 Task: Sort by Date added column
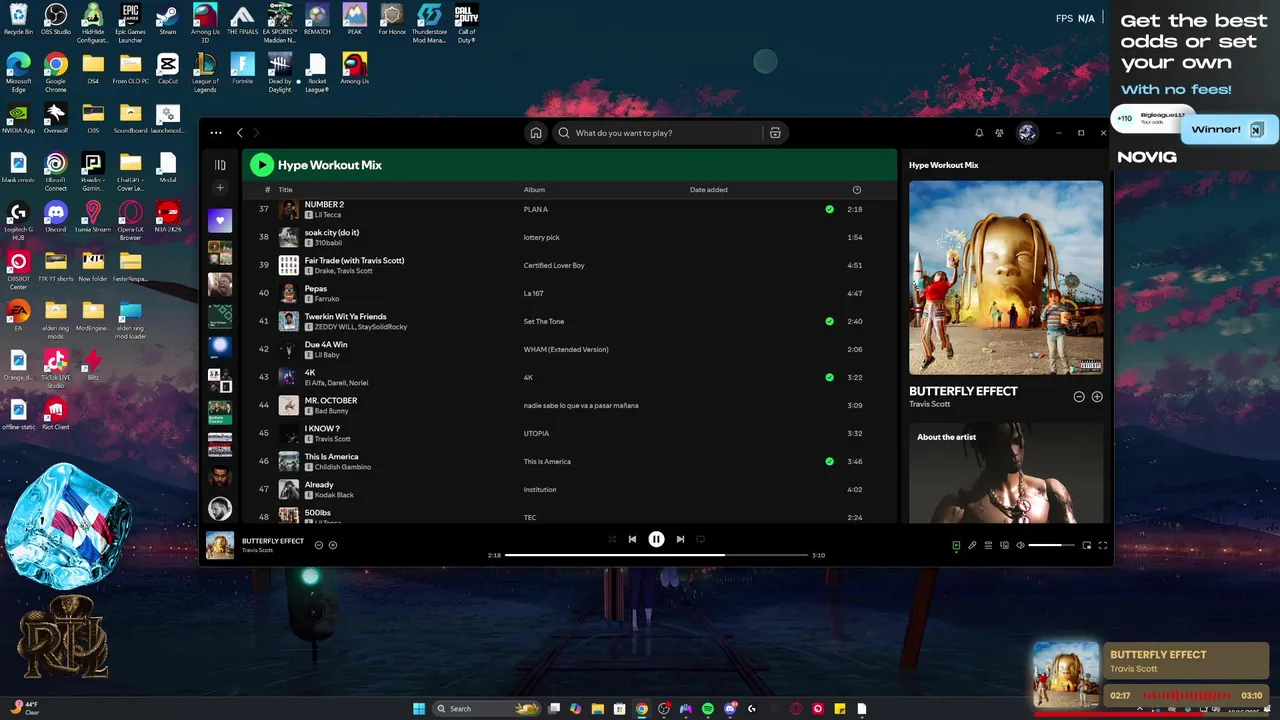click(709, 190)
